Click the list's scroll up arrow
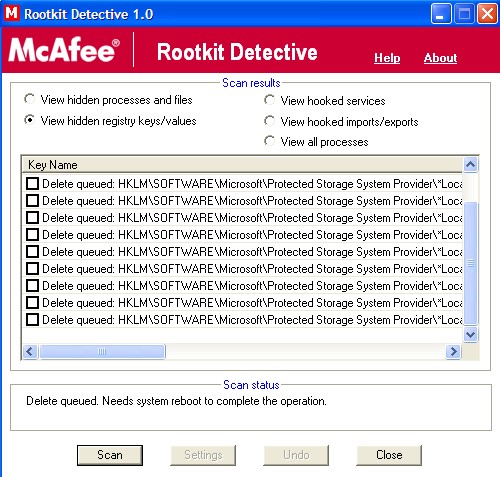500x477 pixels. click(471, 164)
